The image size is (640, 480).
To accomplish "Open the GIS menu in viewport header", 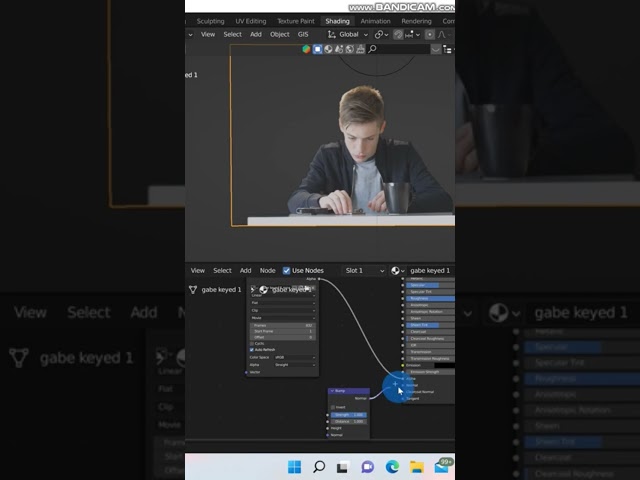I will pyautogui.click(x=303, y=35).
